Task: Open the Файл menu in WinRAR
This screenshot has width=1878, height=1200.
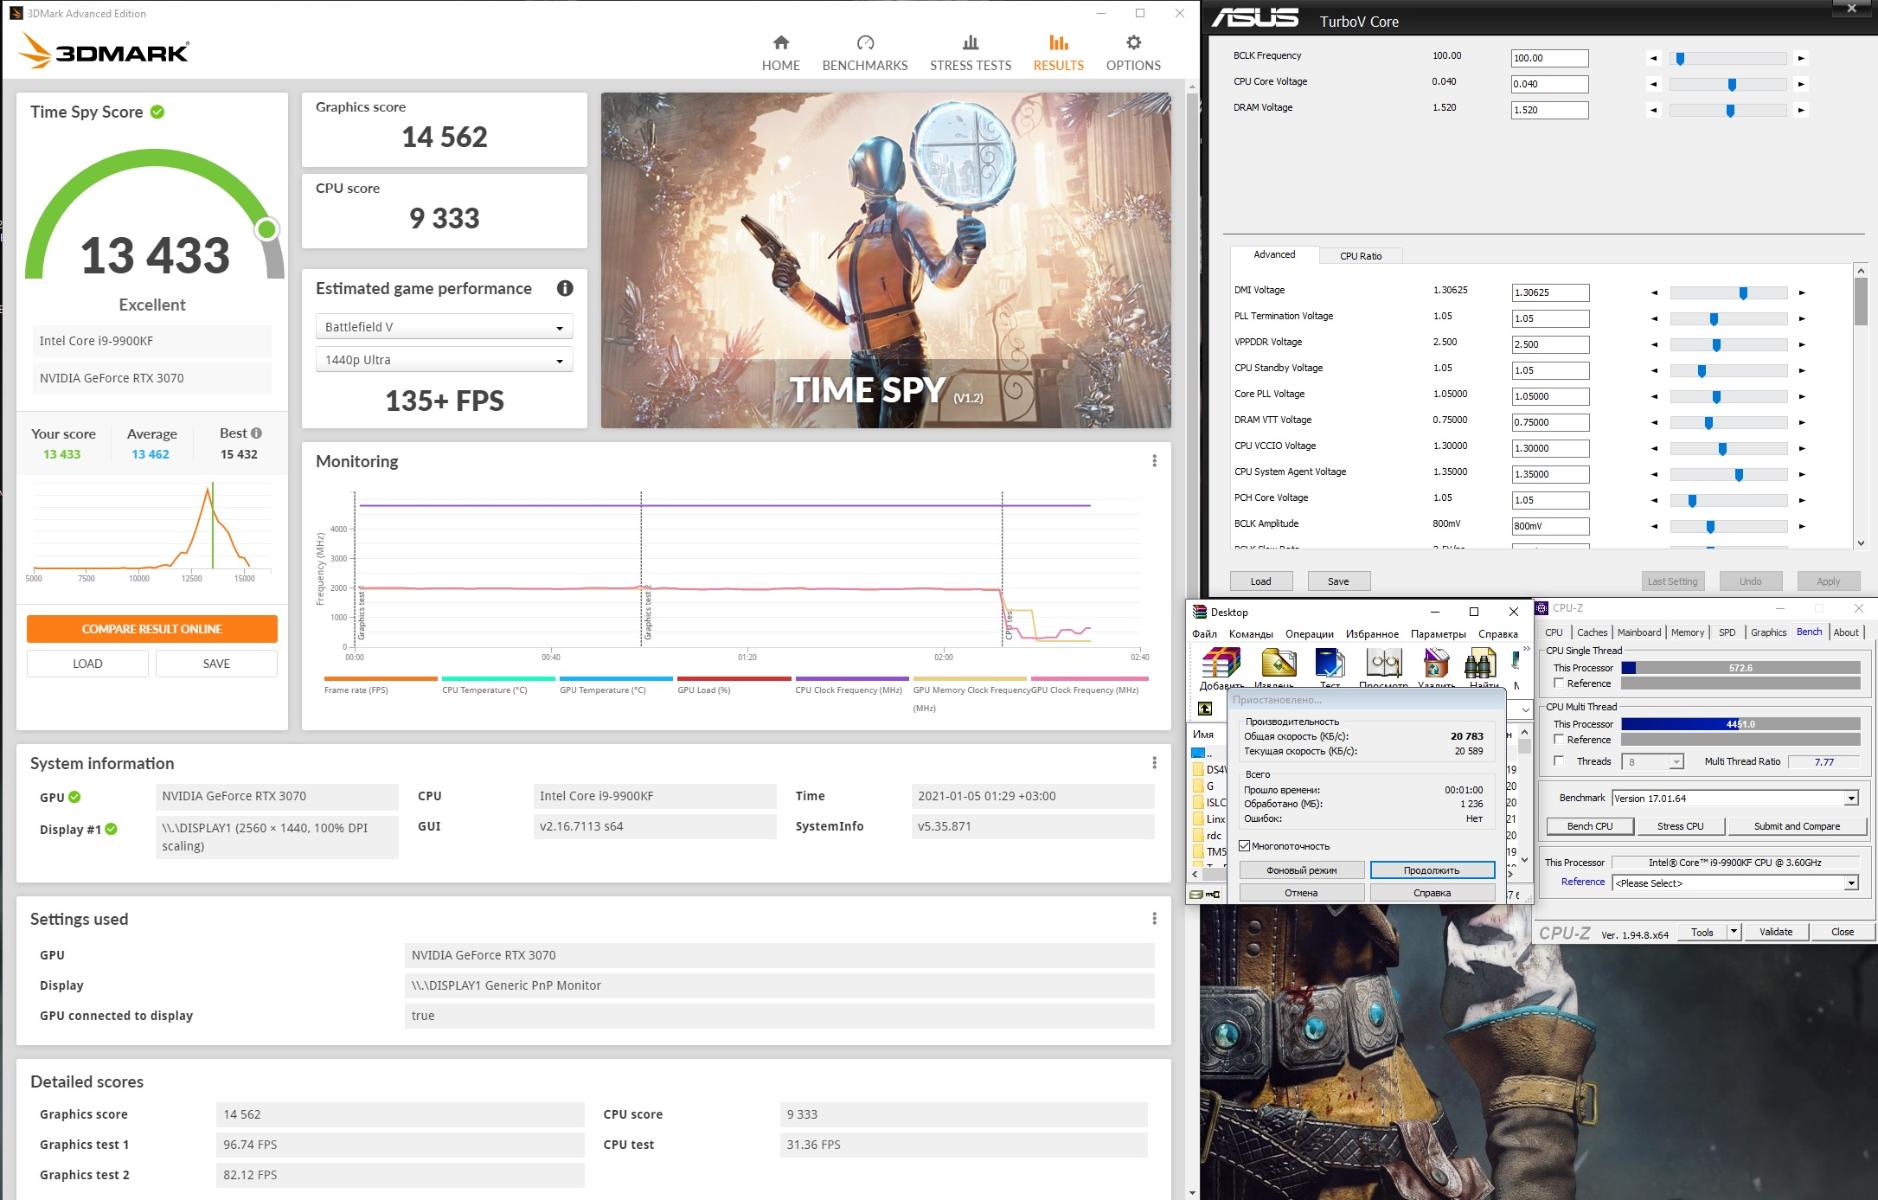Action: (1204, 634)
